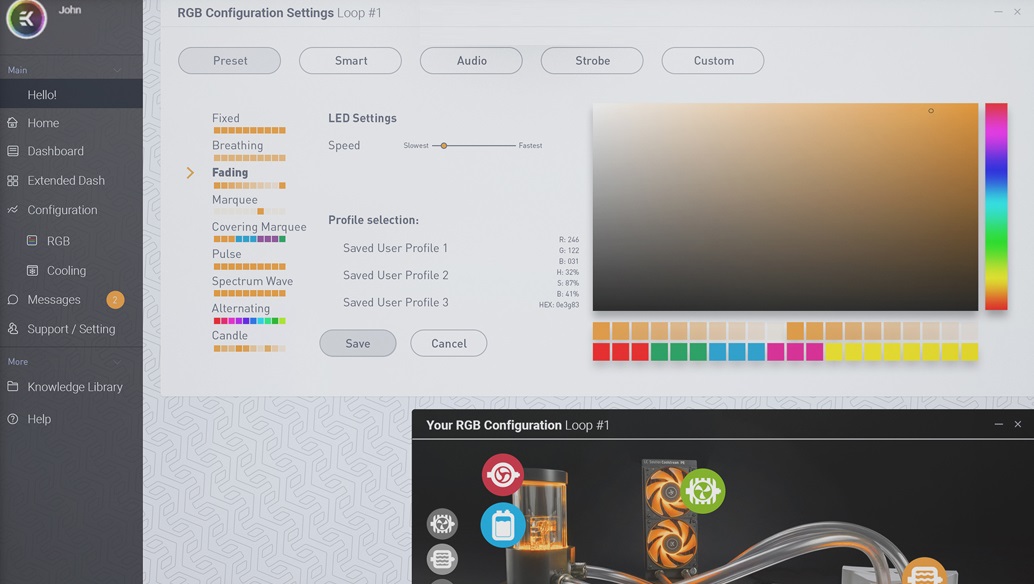Viewport: 1034px width, 584px height.
Task: Select the green radiator fan icon
Action: (x=703, y=491)
